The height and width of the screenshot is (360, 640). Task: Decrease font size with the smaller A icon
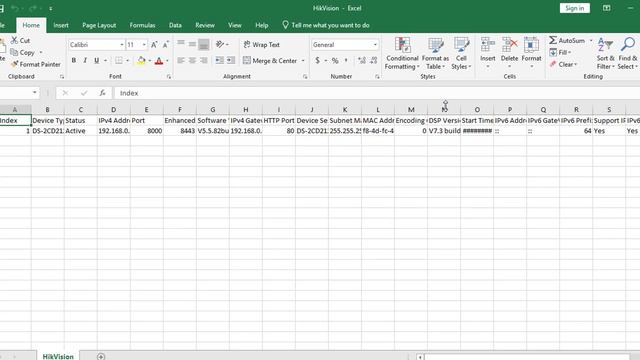(165, 44)
